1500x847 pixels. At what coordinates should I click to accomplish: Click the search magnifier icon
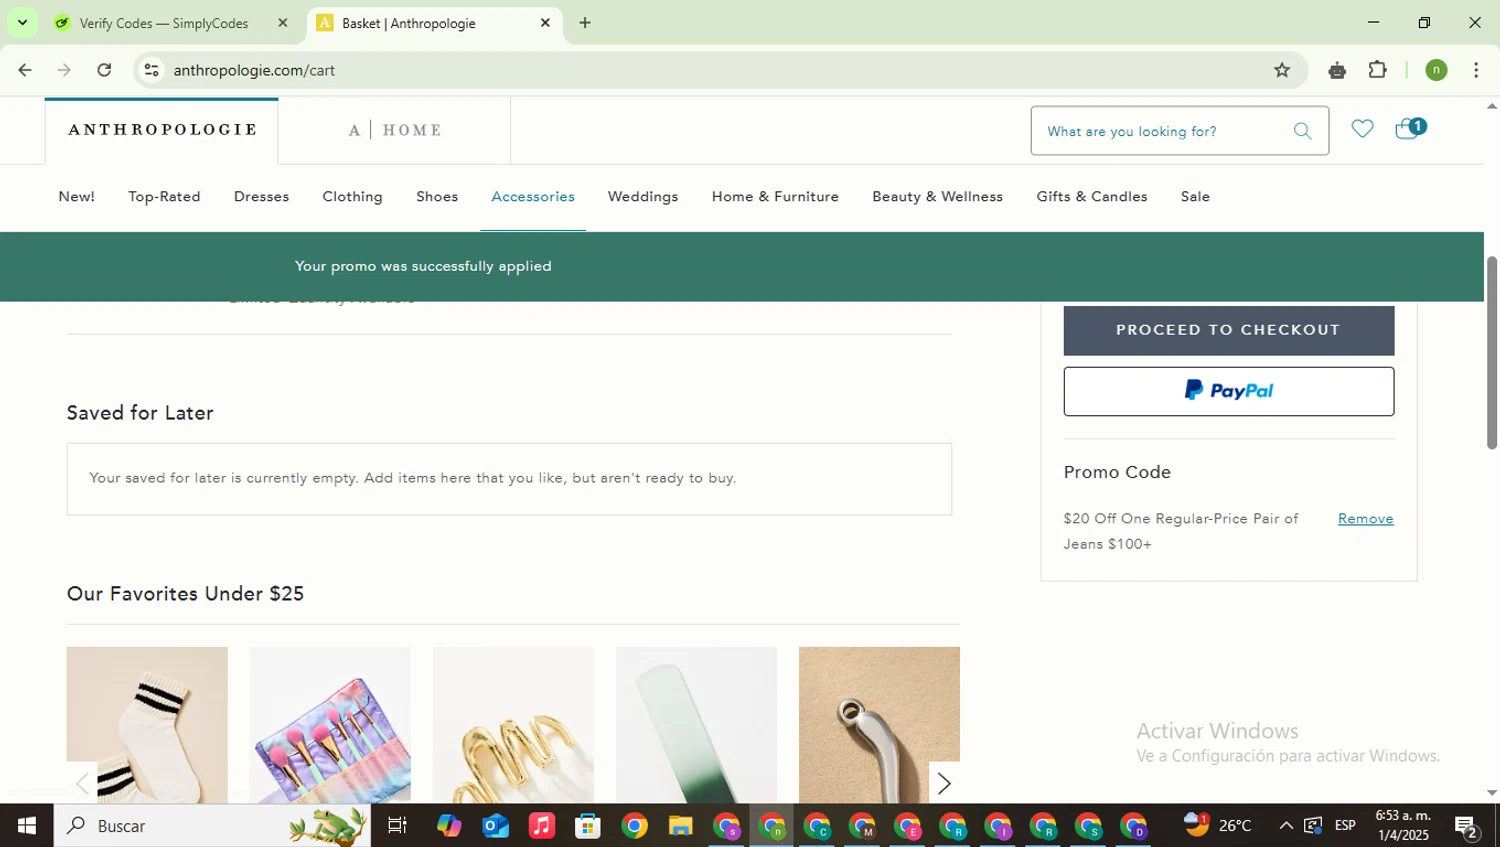1302,131
